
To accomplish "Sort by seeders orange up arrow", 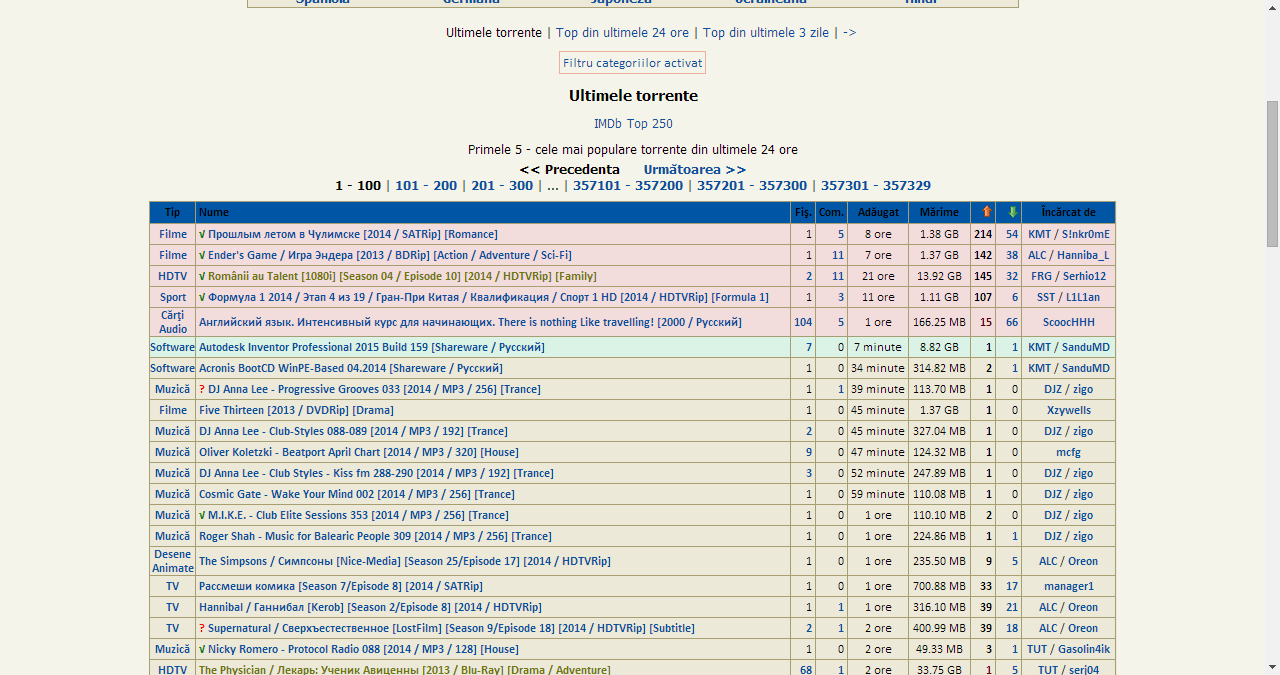I will point(986,212).
